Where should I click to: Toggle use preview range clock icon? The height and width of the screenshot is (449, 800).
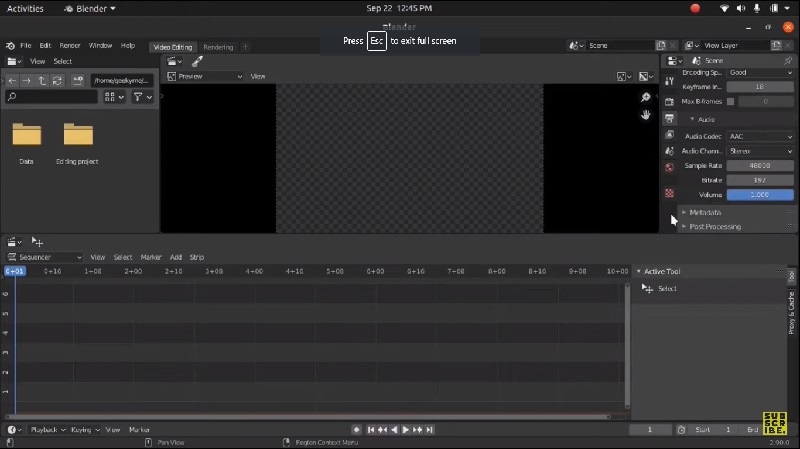(x=681, y=430)
